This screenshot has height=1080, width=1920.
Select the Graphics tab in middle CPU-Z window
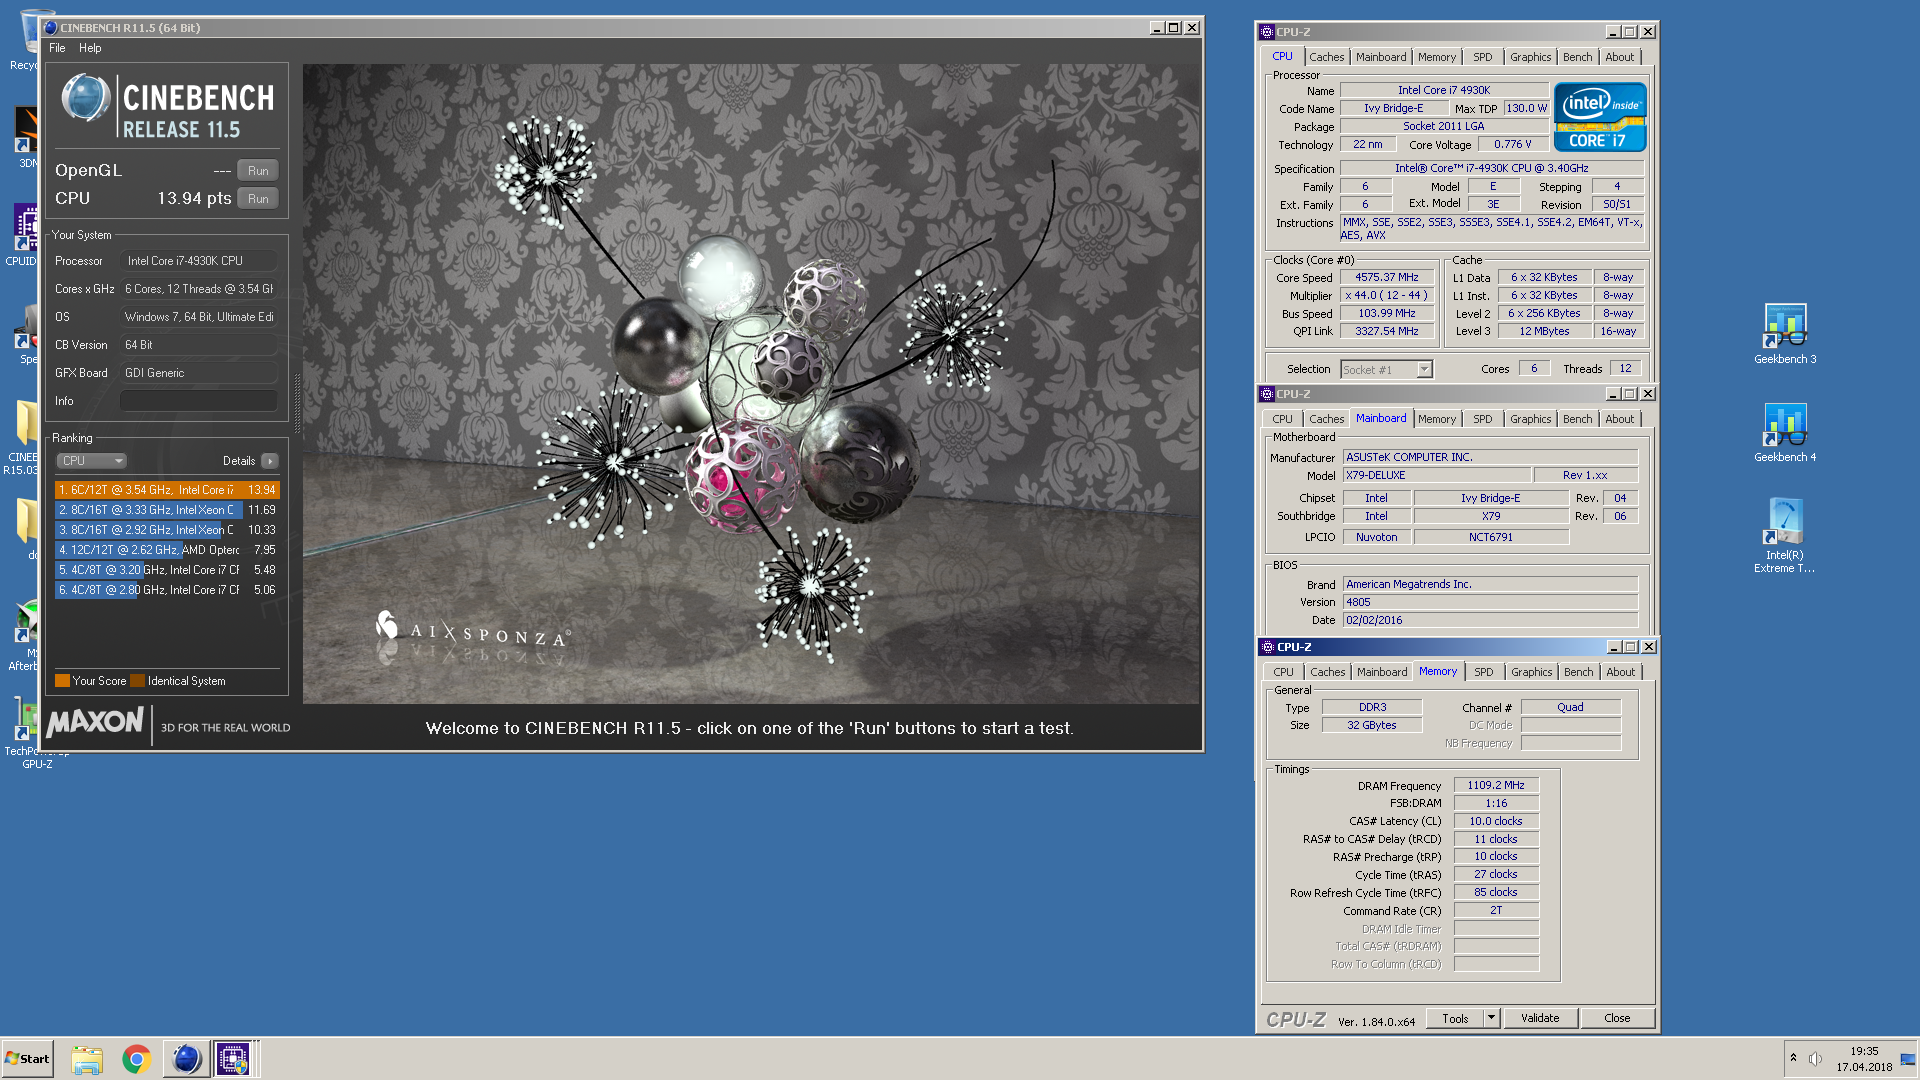[1530, 419]
